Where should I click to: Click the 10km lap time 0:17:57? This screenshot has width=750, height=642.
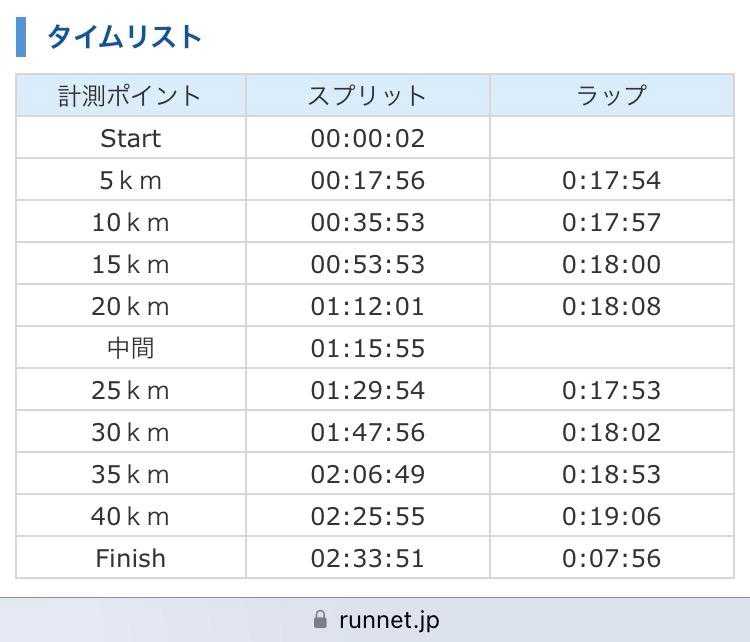pos(611,222)
